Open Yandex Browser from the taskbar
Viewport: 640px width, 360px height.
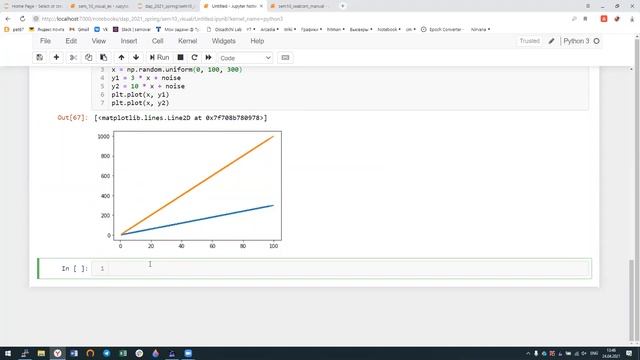[58, 353]
